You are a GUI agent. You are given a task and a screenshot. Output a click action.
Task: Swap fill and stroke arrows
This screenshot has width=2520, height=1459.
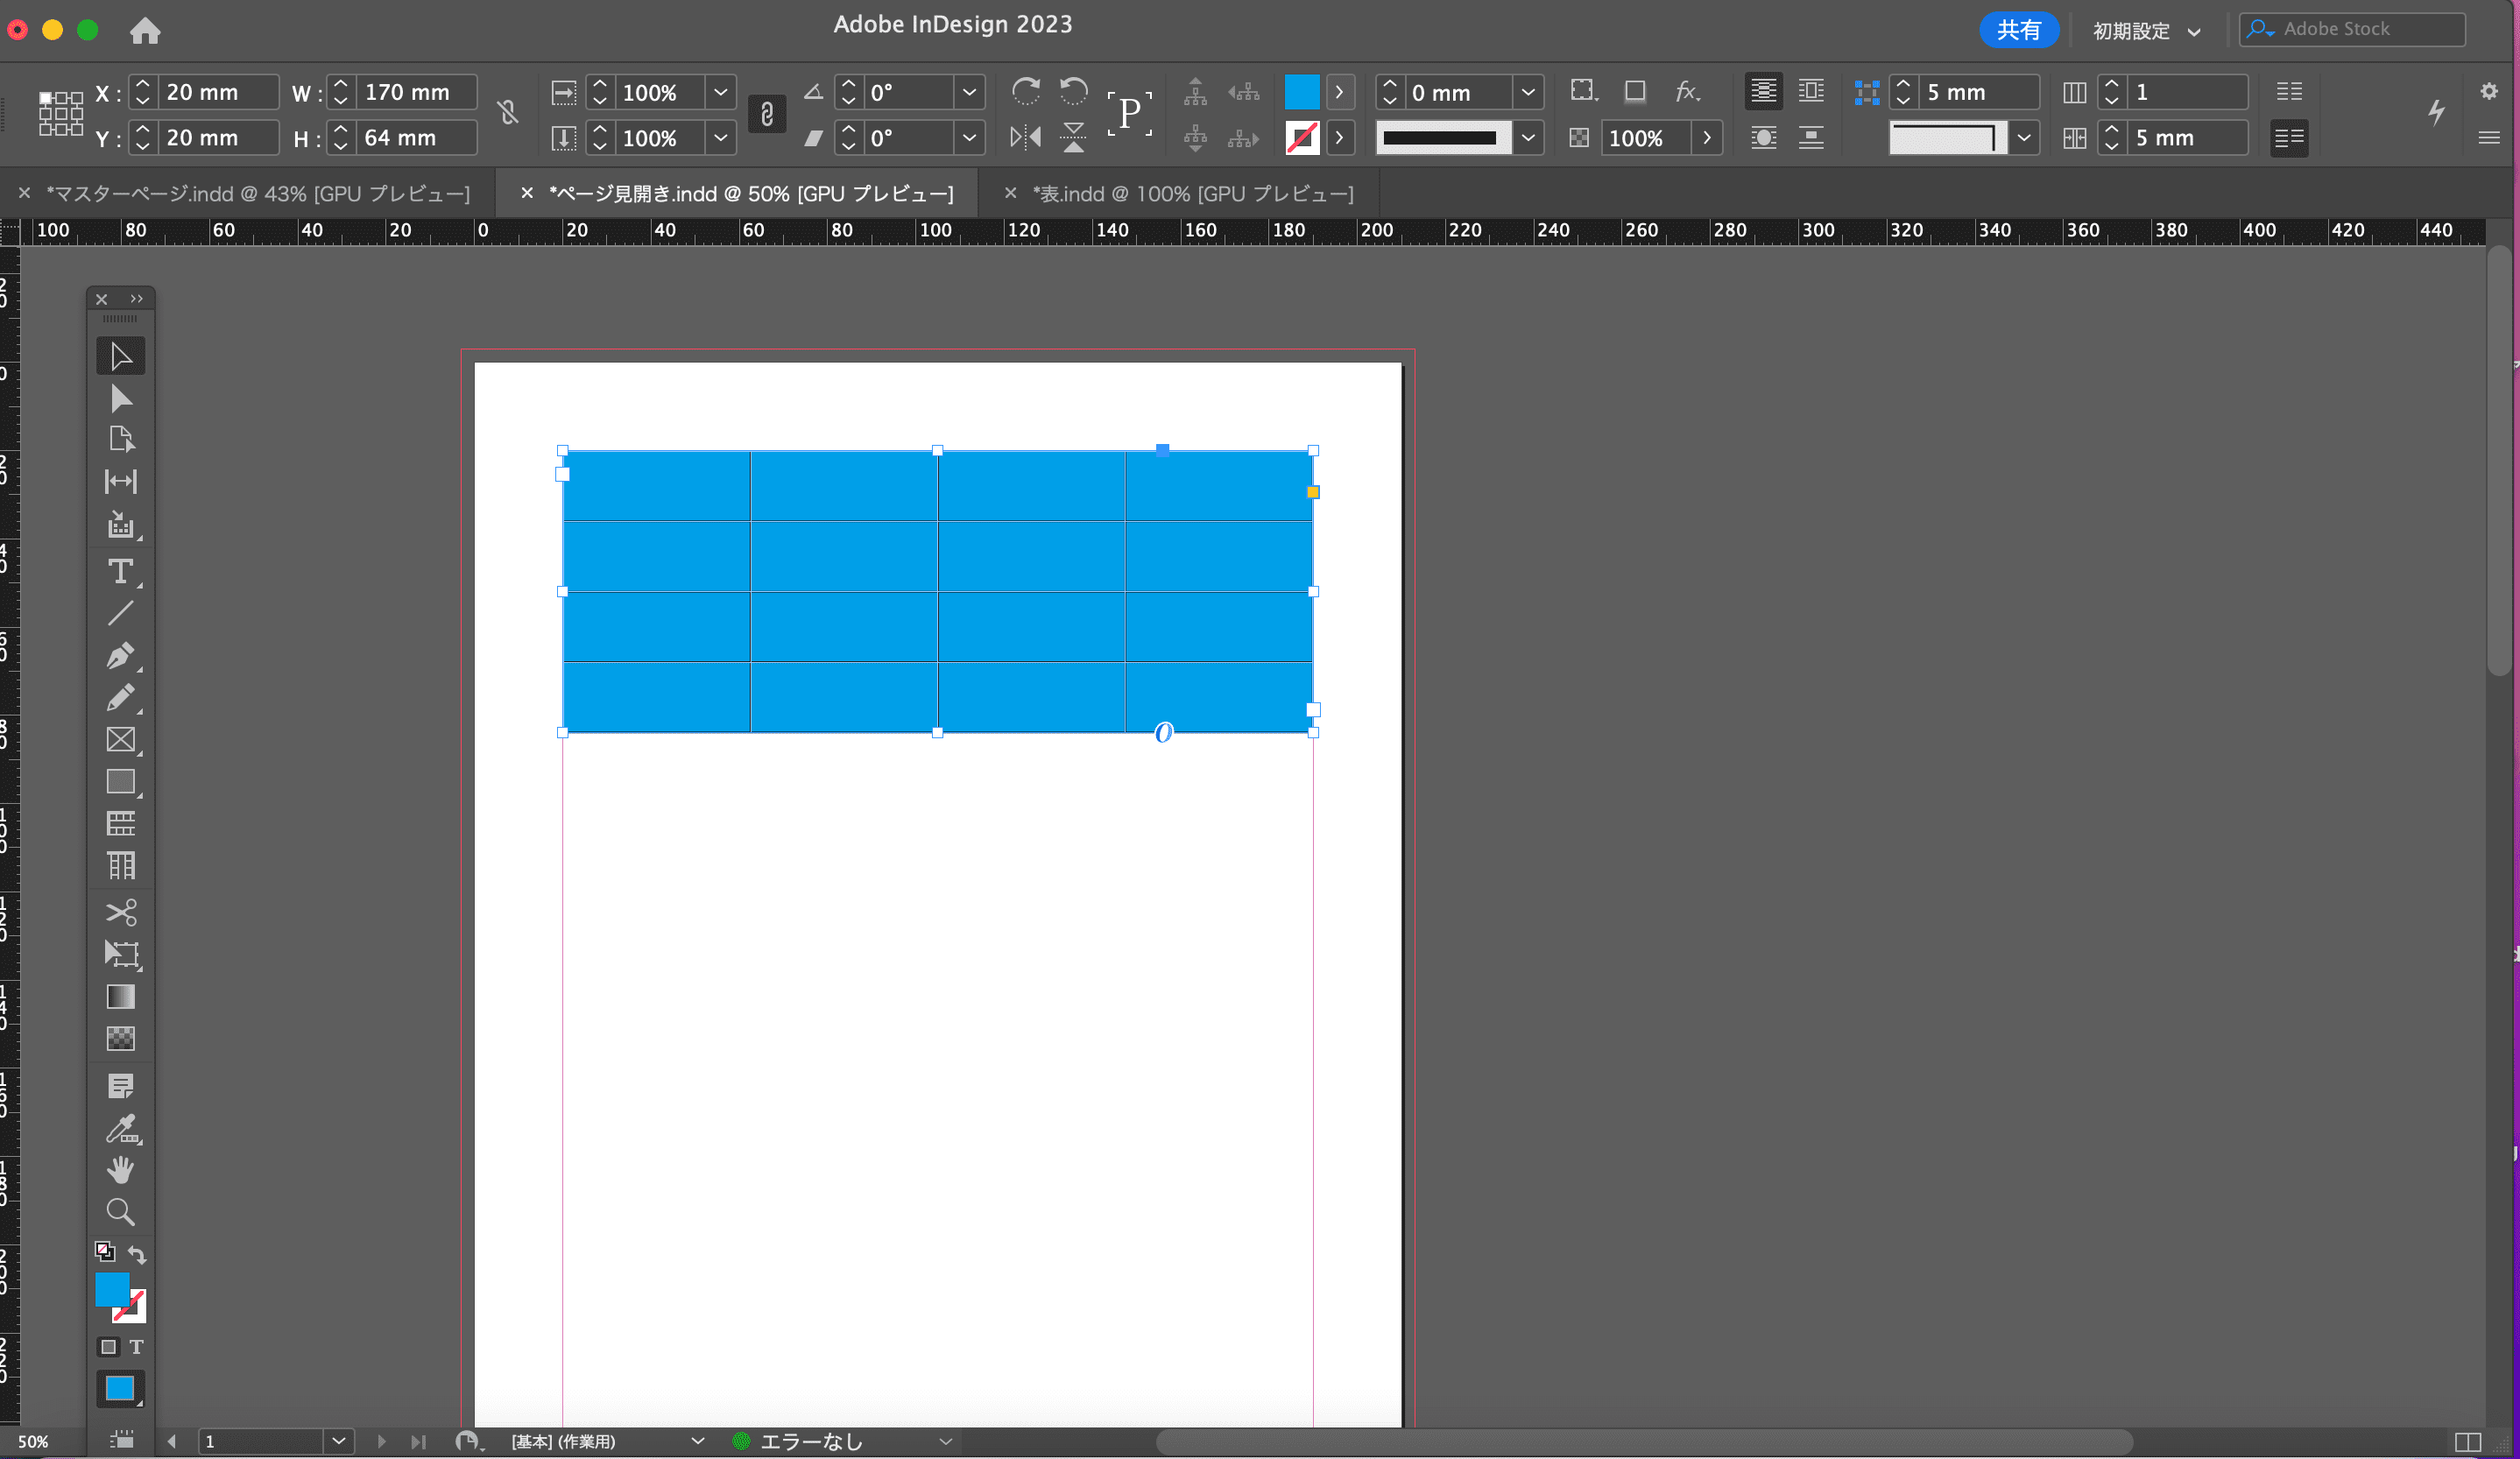coord(137,1254)
